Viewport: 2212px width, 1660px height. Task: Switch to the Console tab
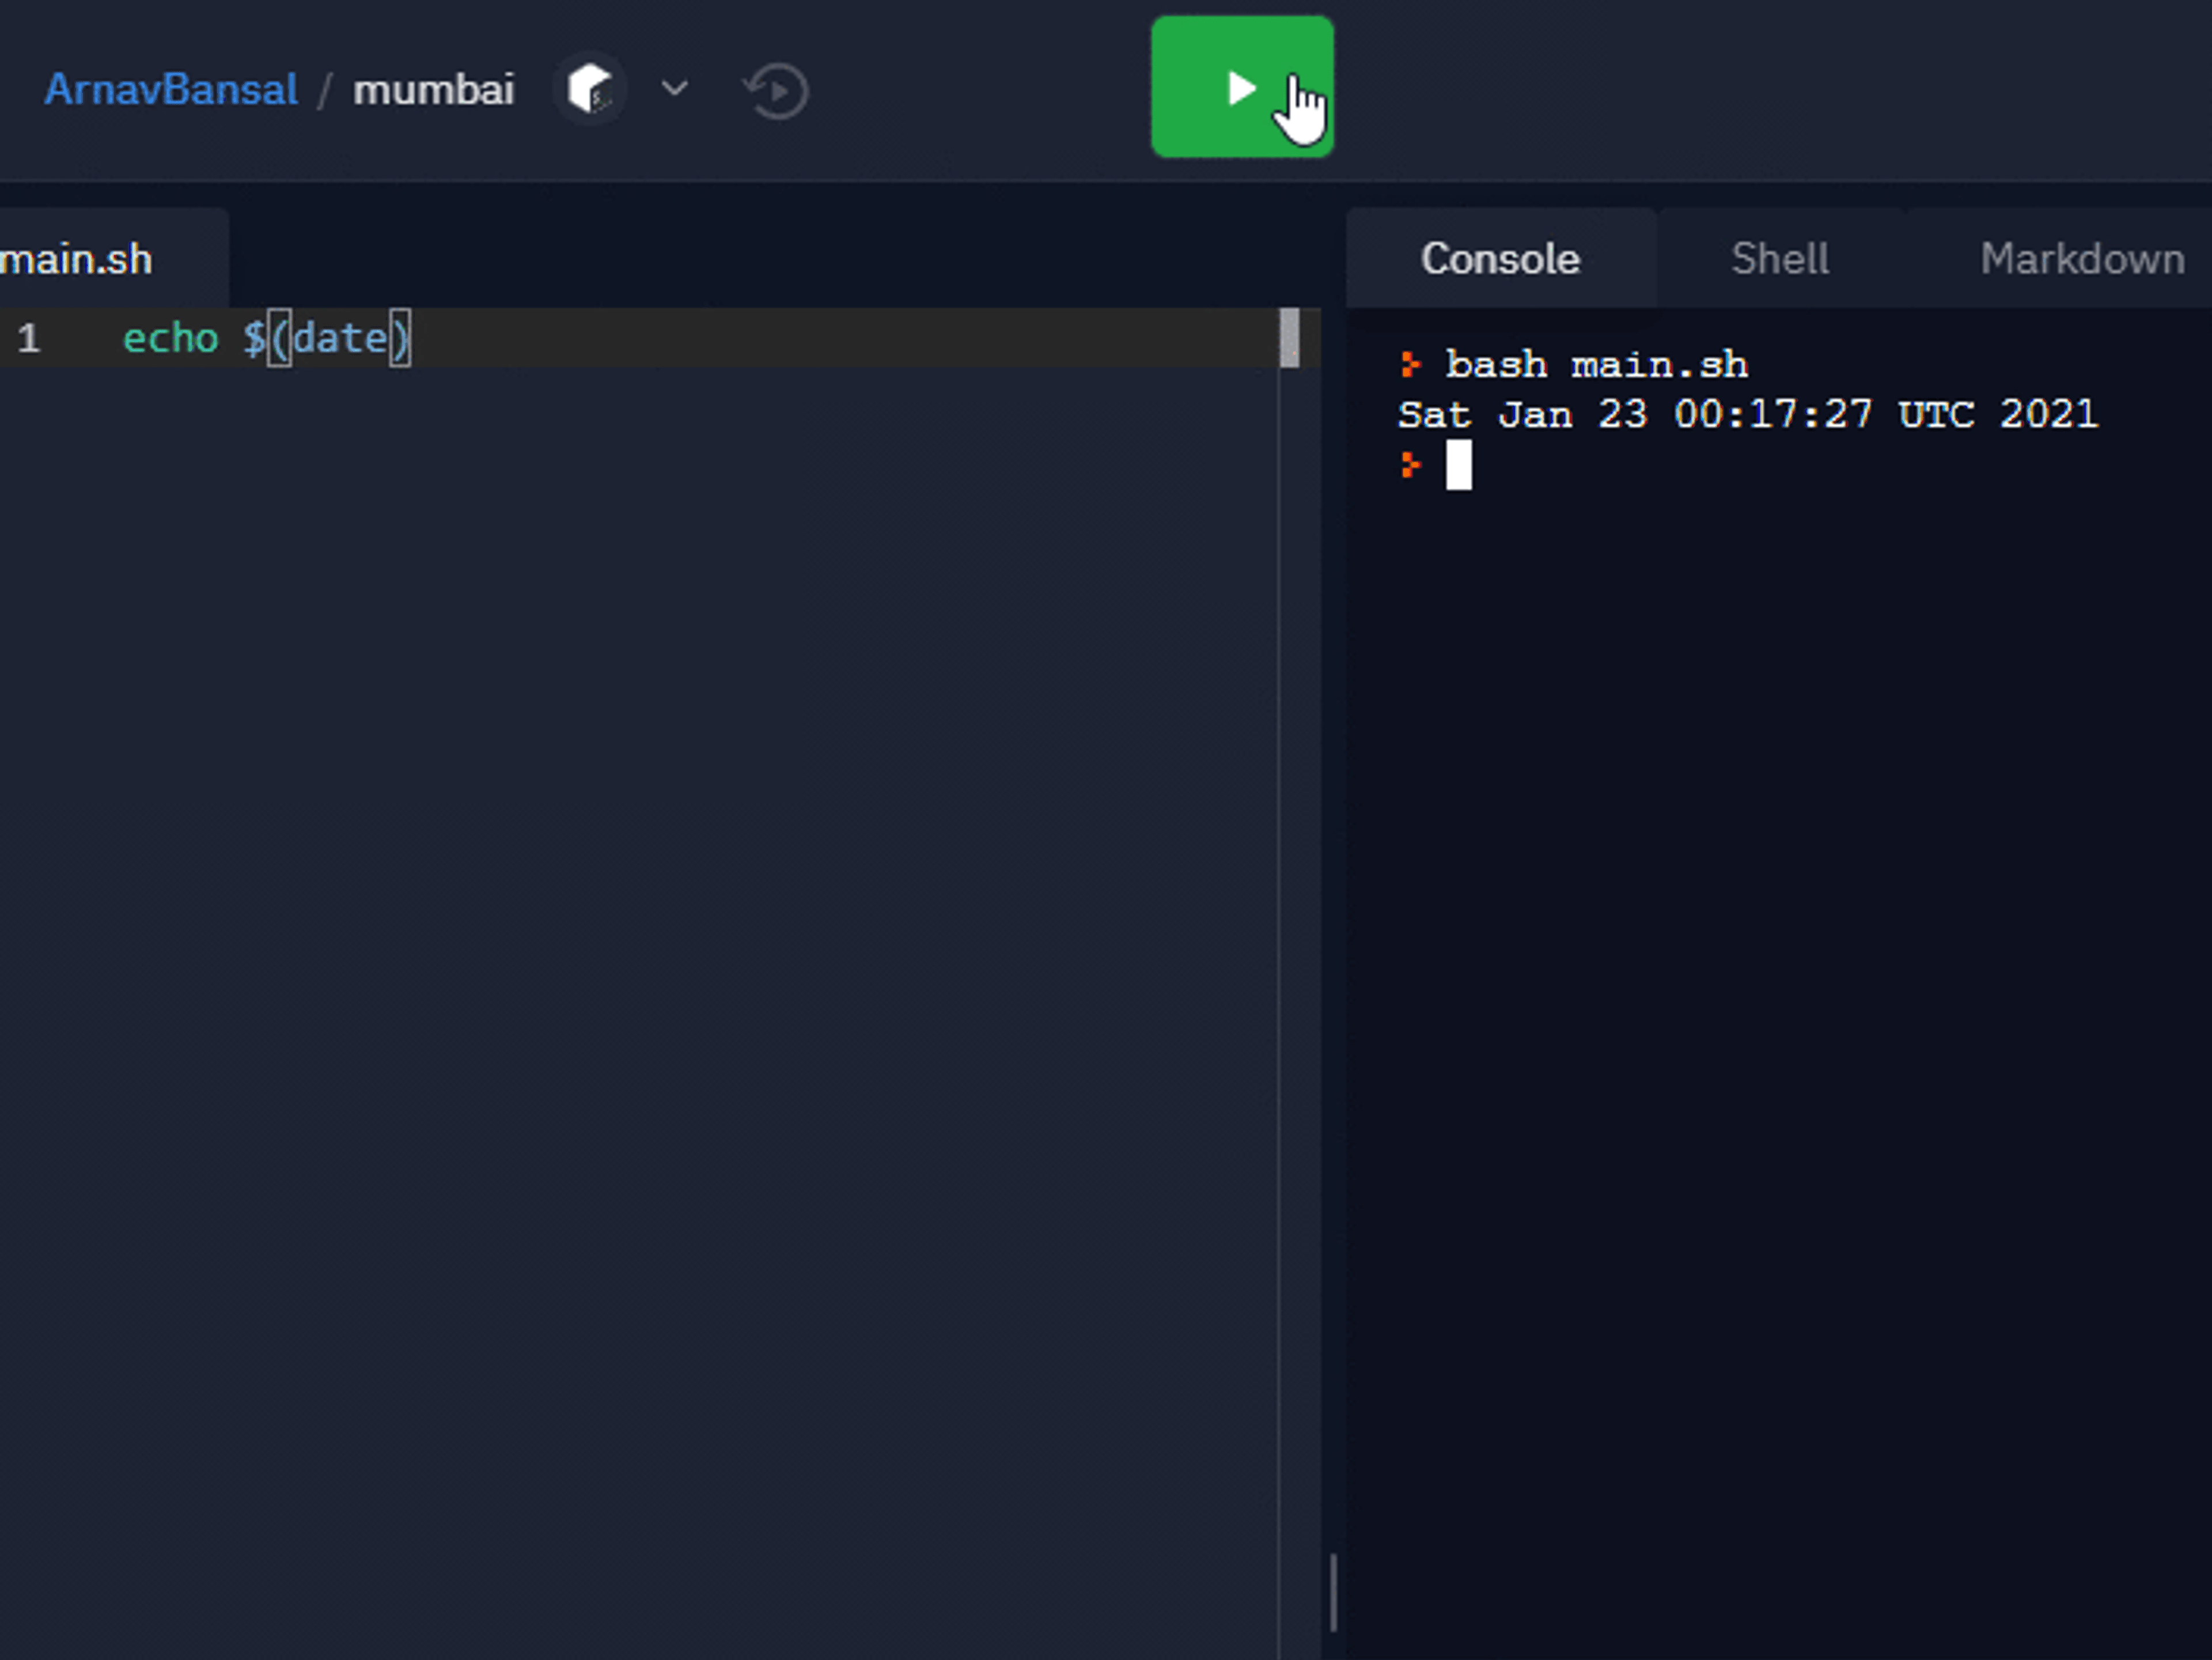click(1499, 259)
